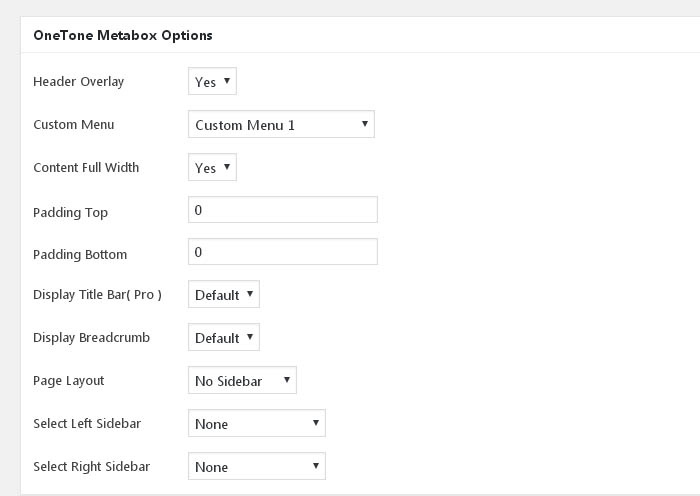Screen dimensions: 700x496
Task: Click the OneTone Metabox Options header
Action: (123, 35)
